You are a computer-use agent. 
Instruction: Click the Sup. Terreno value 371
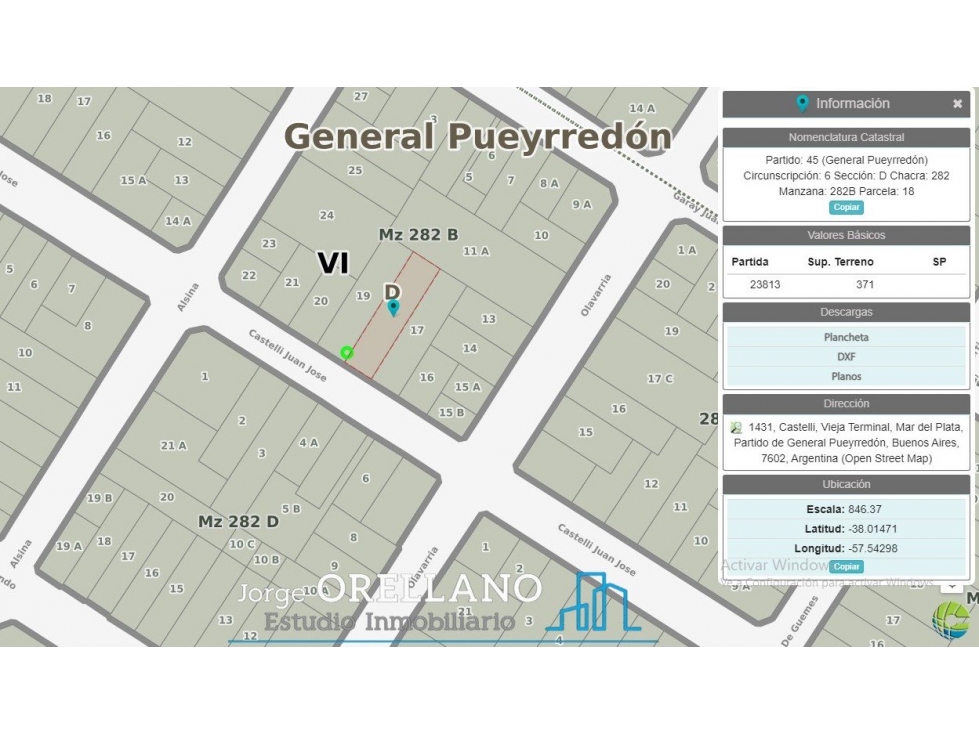tap(865, 285)
